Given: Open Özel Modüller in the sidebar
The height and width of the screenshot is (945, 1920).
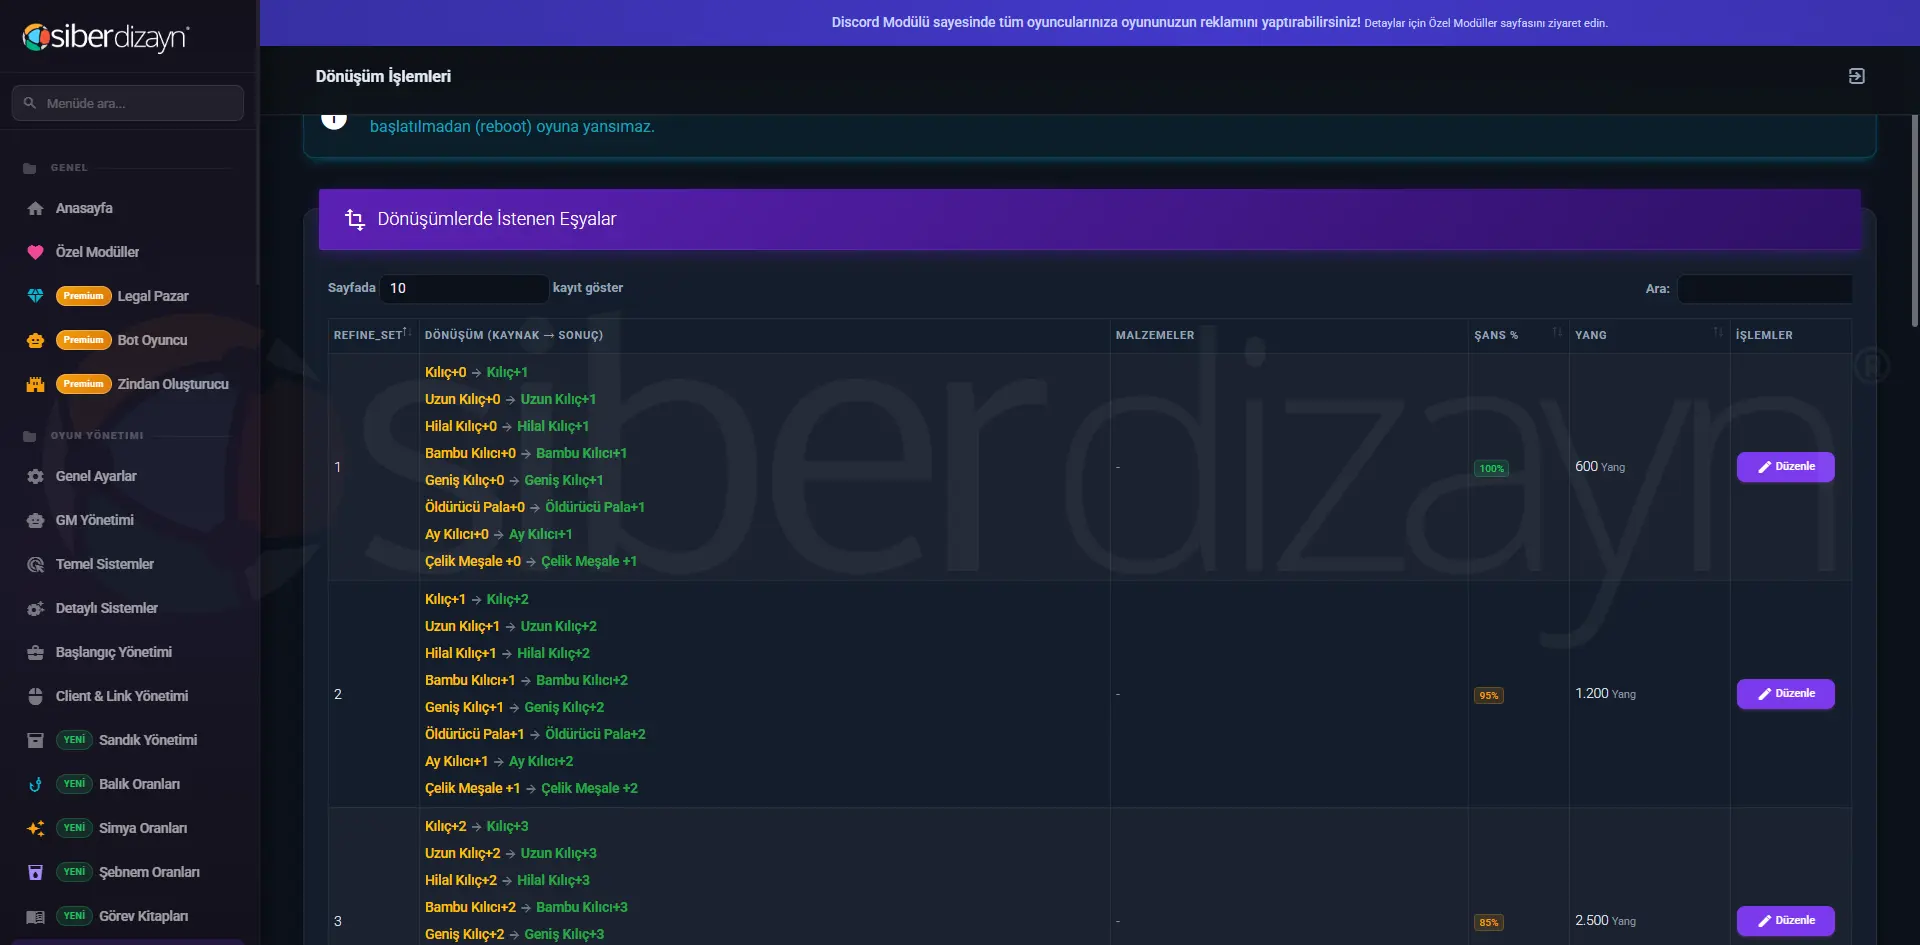Looking at the screenshot, I should (x=97, y=252).
